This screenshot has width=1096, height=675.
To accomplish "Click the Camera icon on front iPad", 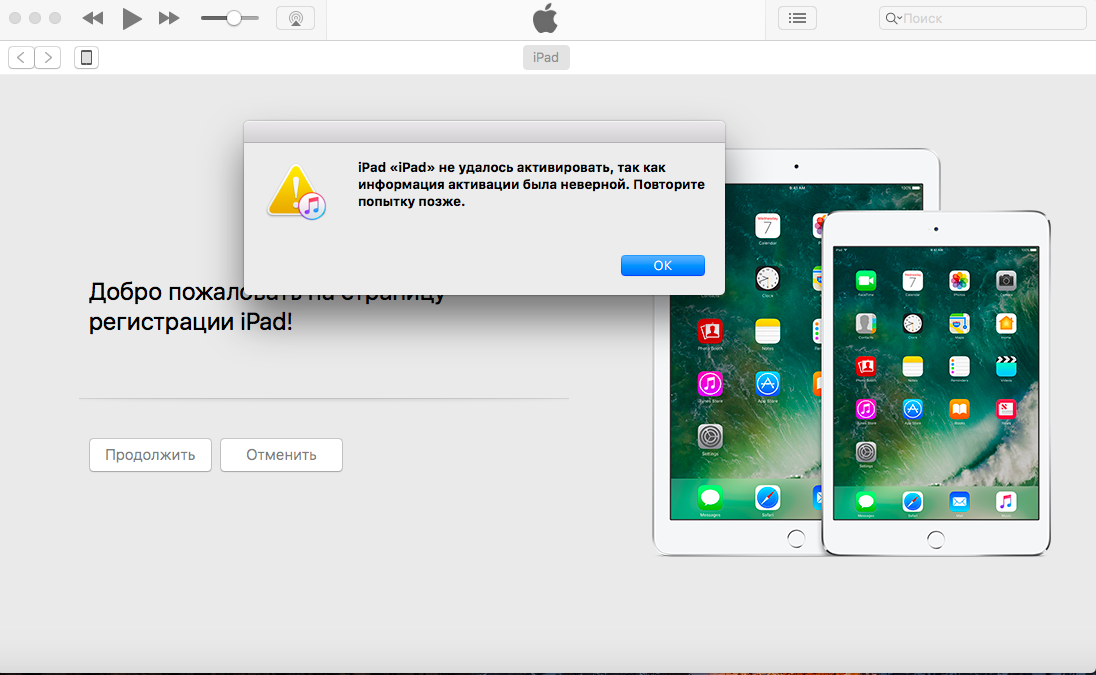I will [1006, 281].
